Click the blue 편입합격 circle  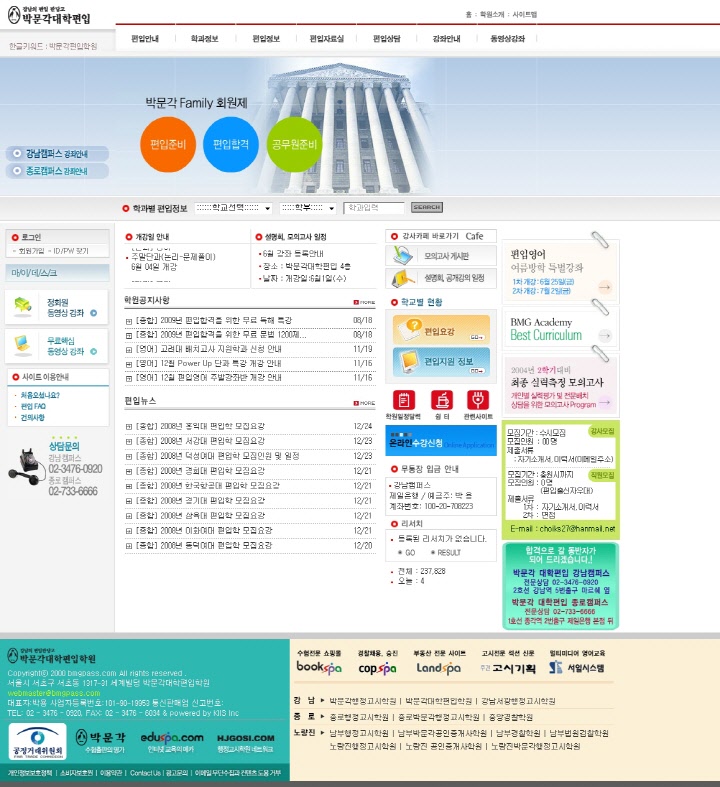231,145
